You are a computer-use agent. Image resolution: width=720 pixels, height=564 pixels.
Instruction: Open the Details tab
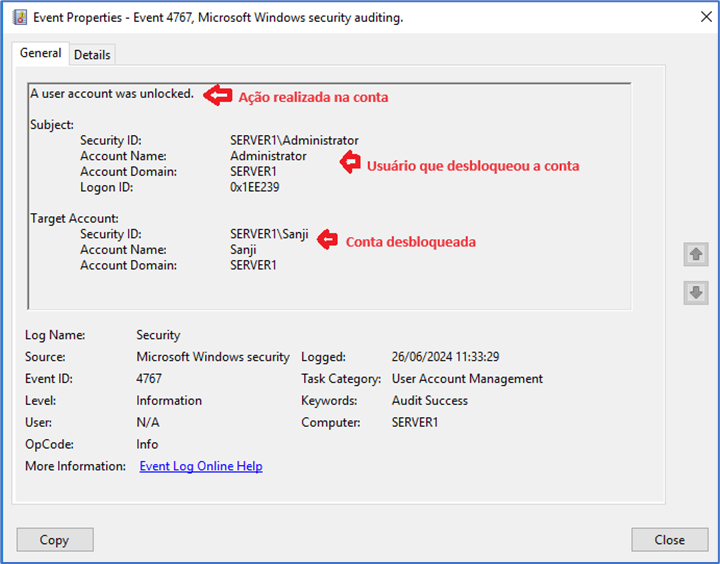click(x=92, y=55)
